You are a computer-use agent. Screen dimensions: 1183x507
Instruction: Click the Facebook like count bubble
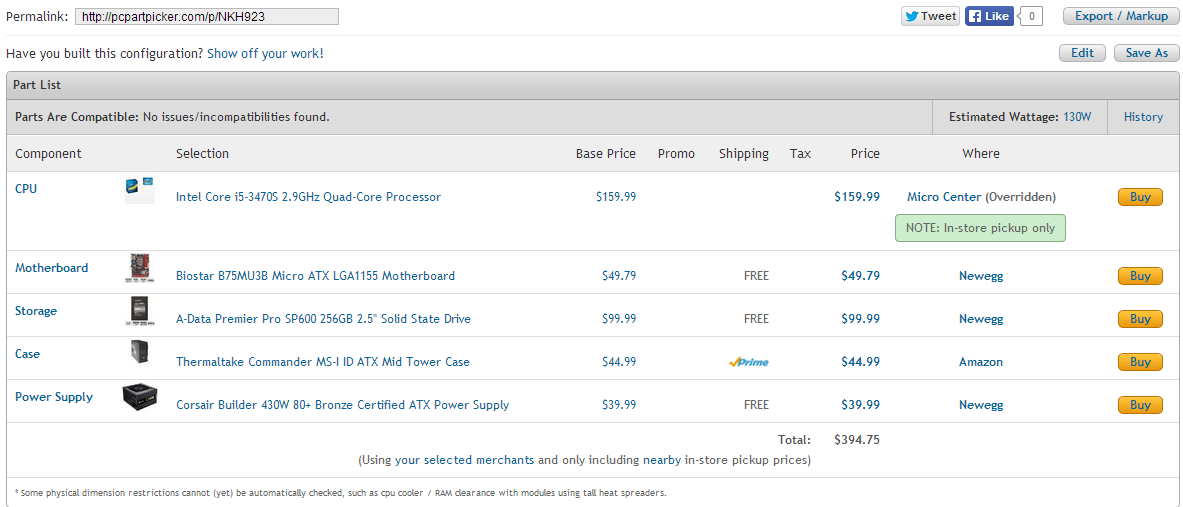coord(1031,16)
